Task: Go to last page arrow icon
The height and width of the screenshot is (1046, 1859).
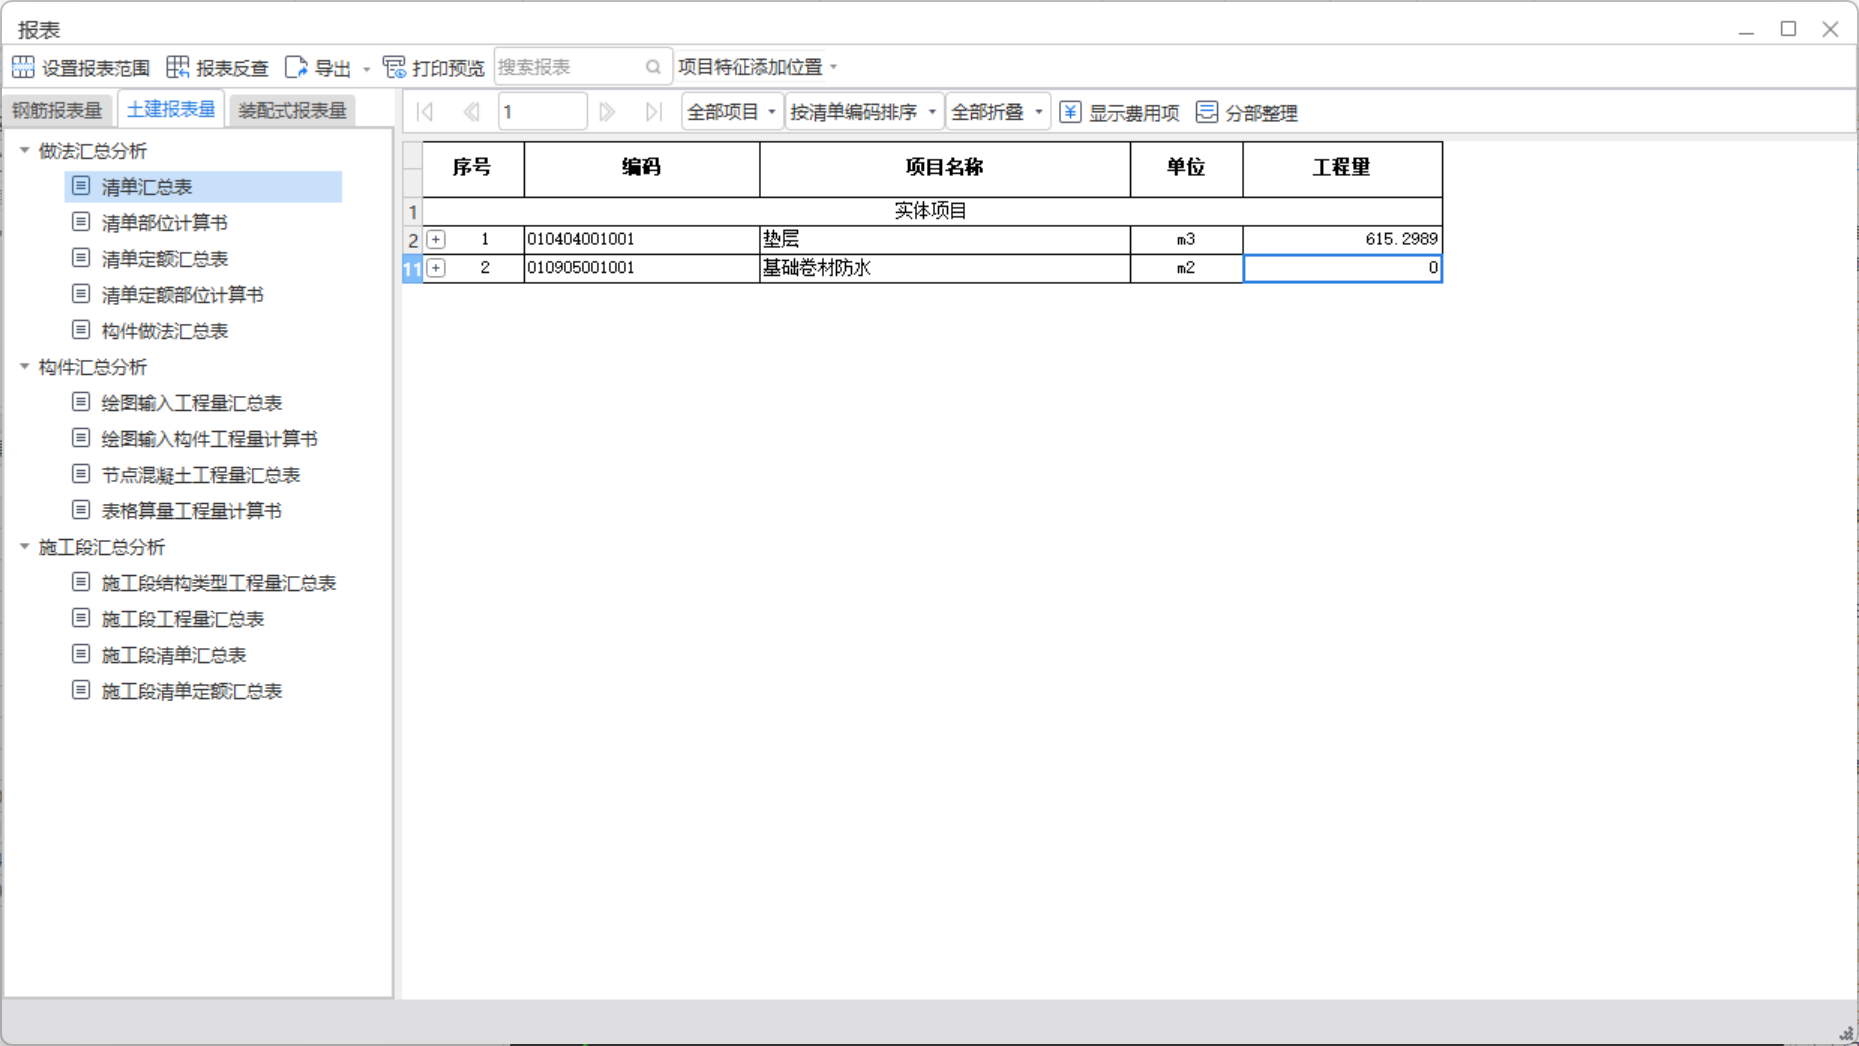Action: click(x=653, y=112)
